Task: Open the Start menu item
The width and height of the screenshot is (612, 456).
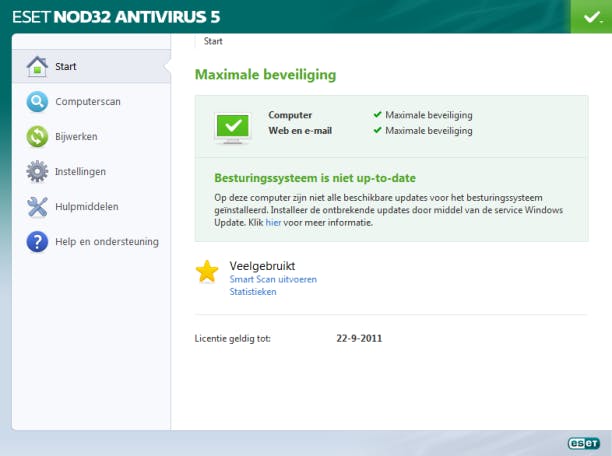Action: point(91,66)
